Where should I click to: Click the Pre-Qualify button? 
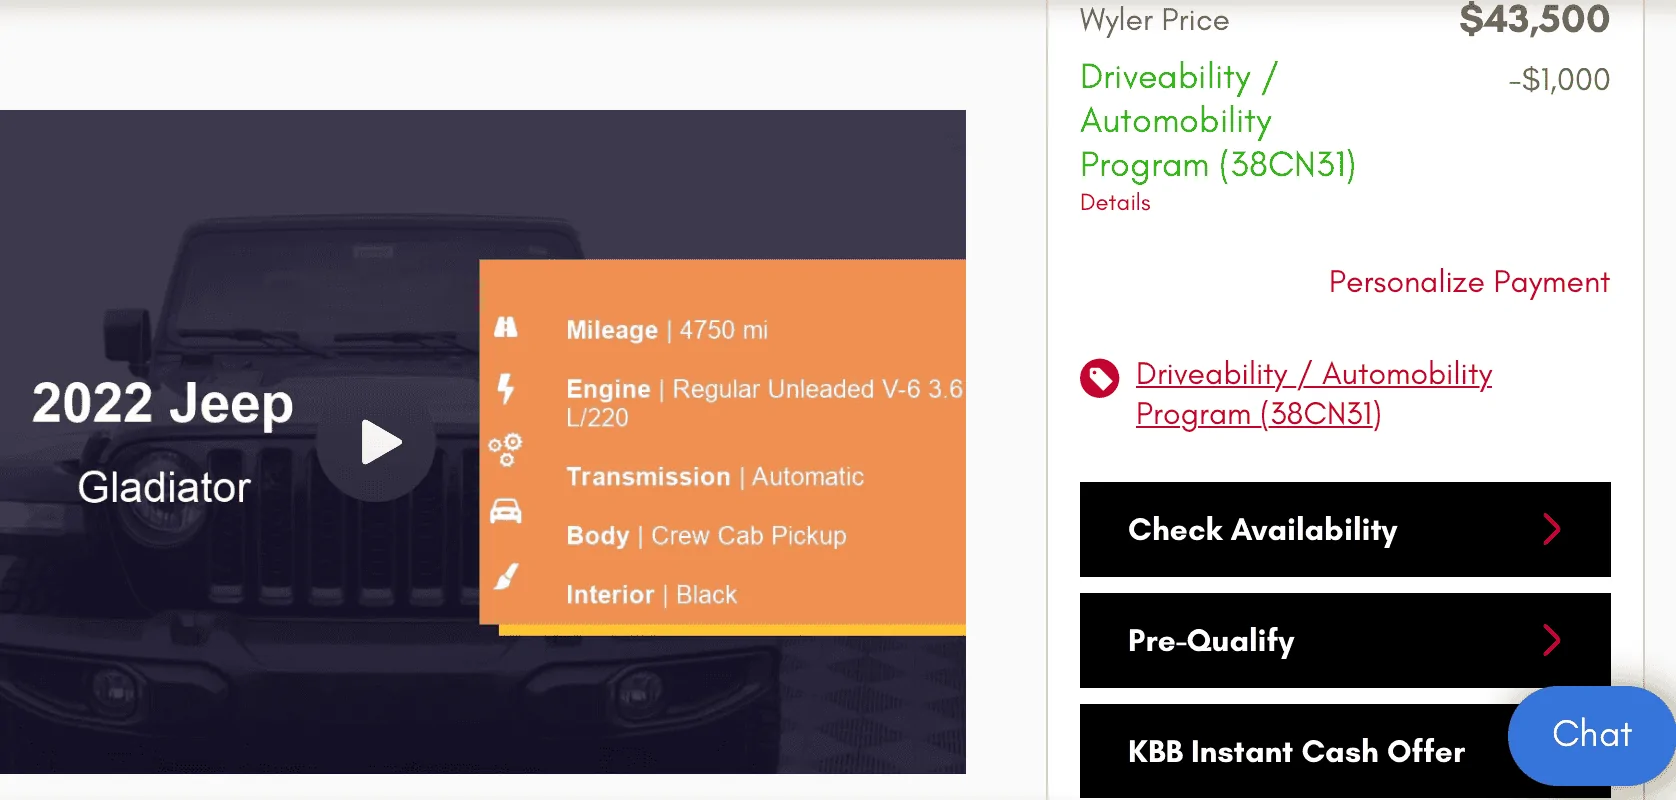click(1345, 640)
